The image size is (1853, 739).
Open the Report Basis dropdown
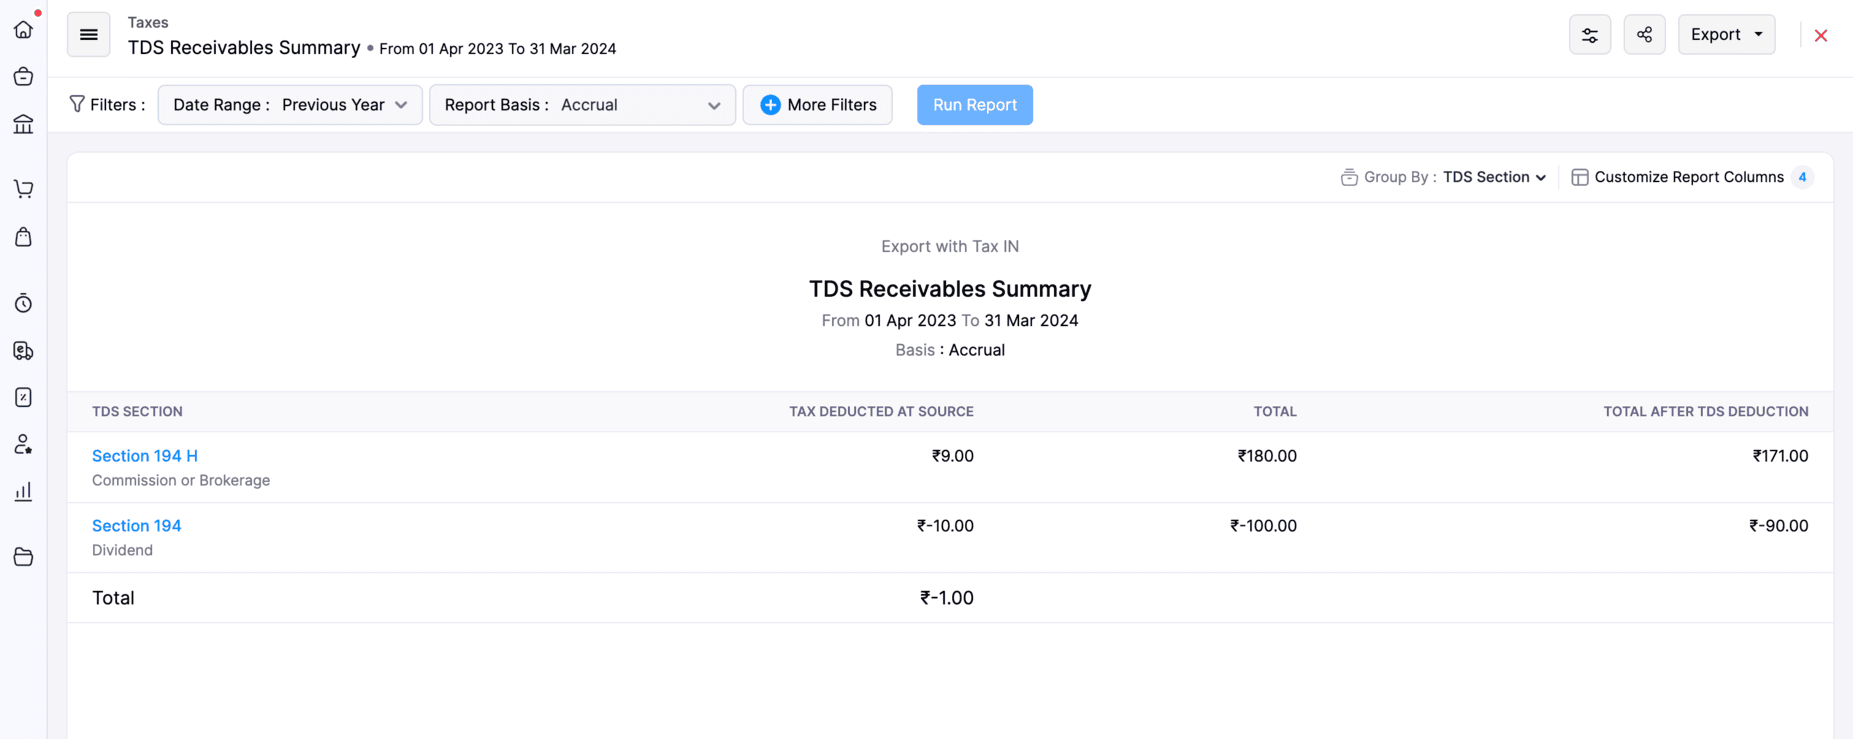click(582, 105)
